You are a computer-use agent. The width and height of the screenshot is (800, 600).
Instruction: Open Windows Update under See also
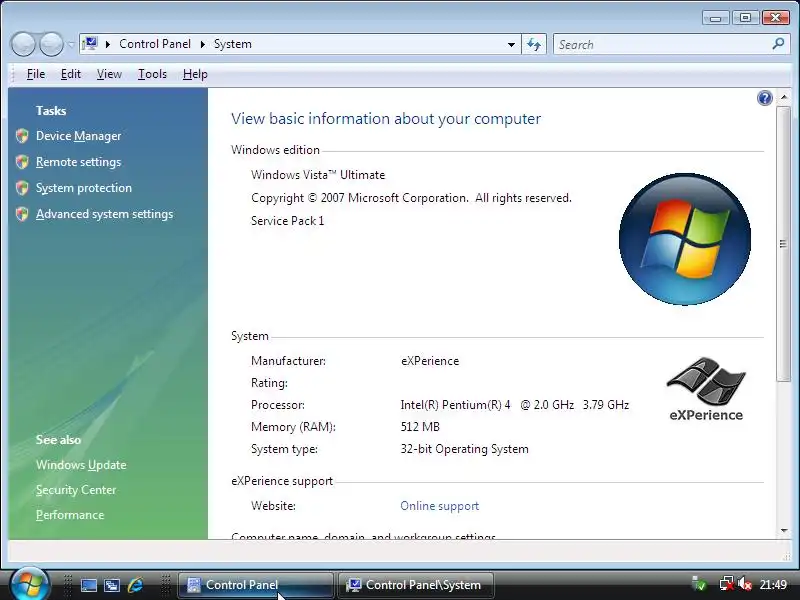tap(81, 465)
